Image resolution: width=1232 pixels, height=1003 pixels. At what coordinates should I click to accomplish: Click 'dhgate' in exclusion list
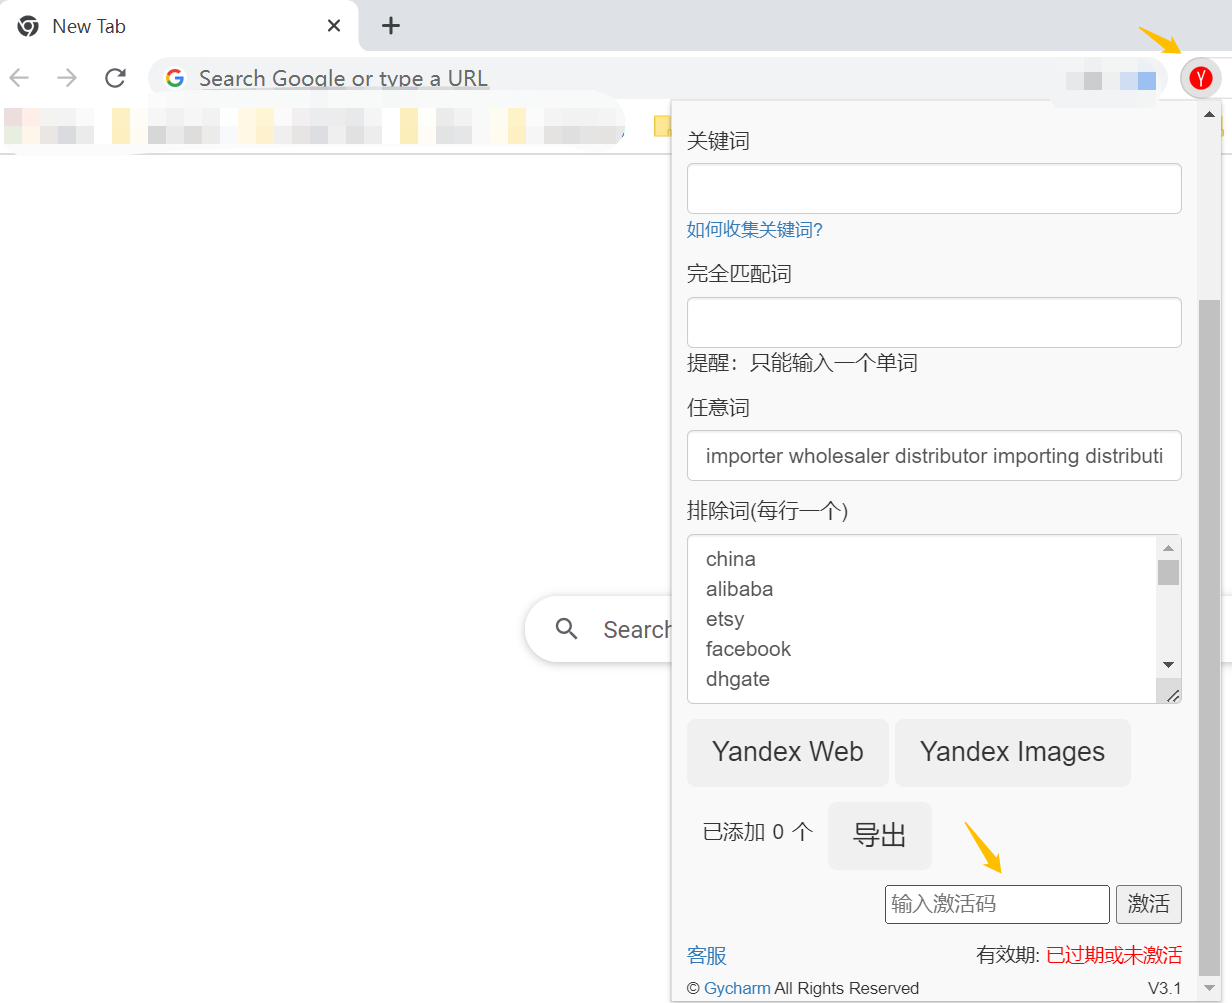tap(738, 679)
